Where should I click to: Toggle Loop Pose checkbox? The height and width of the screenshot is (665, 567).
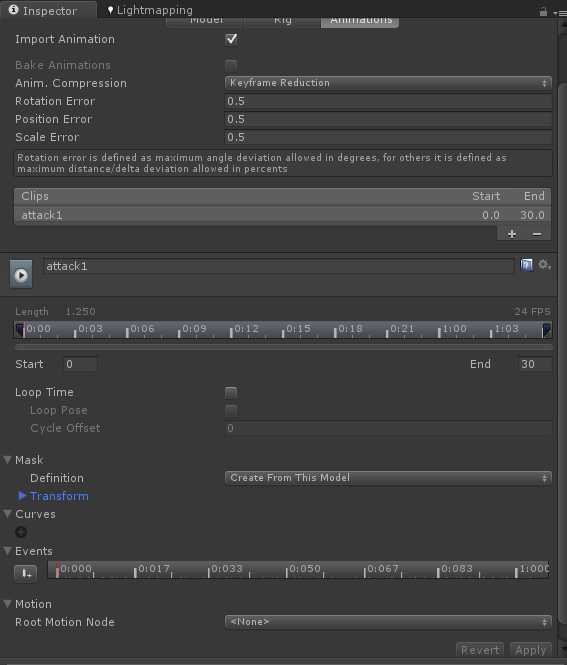231,410
